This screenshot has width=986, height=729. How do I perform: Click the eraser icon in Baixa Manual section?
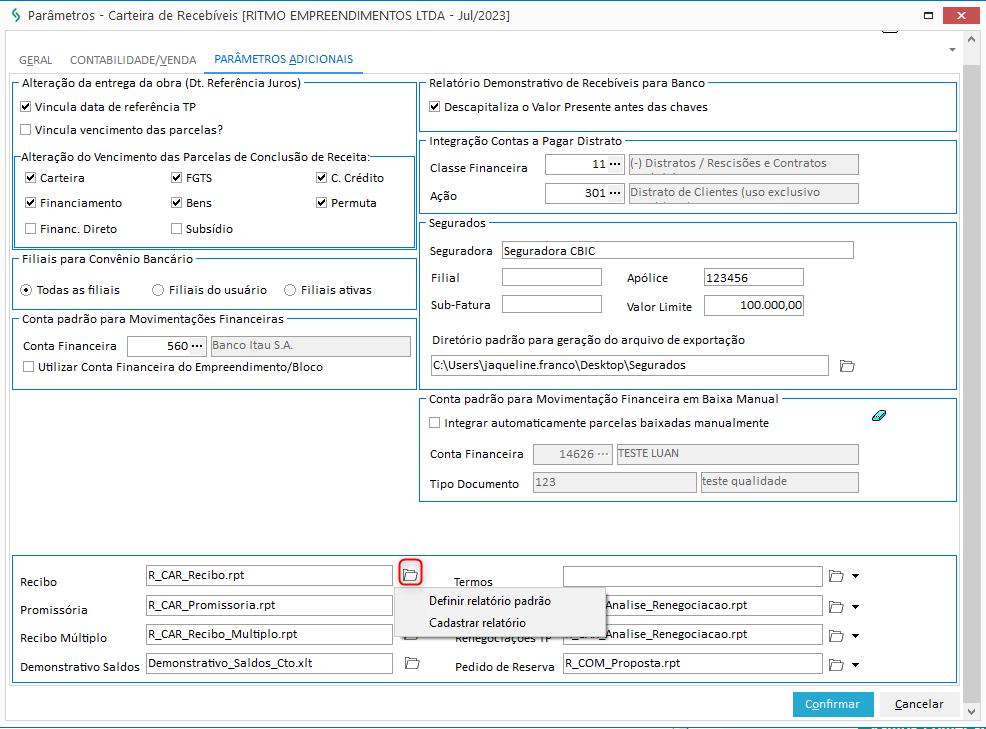tap(880, 415)
